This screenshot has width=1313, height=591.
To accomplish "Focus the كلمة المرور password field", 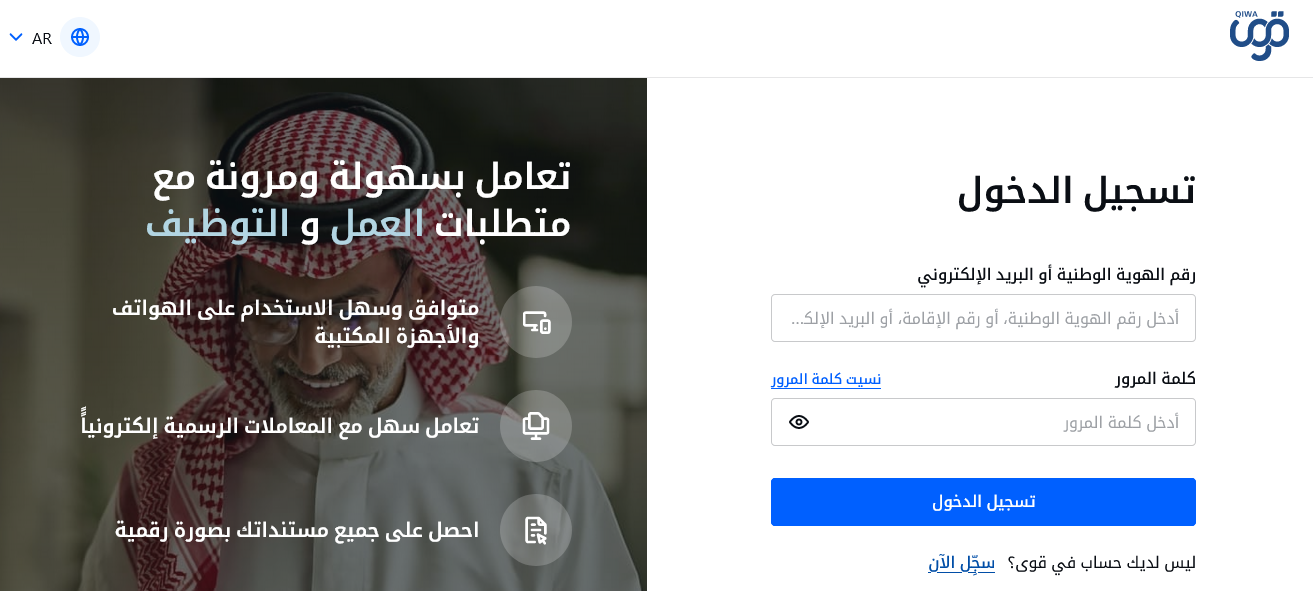I will [1000, 422].
